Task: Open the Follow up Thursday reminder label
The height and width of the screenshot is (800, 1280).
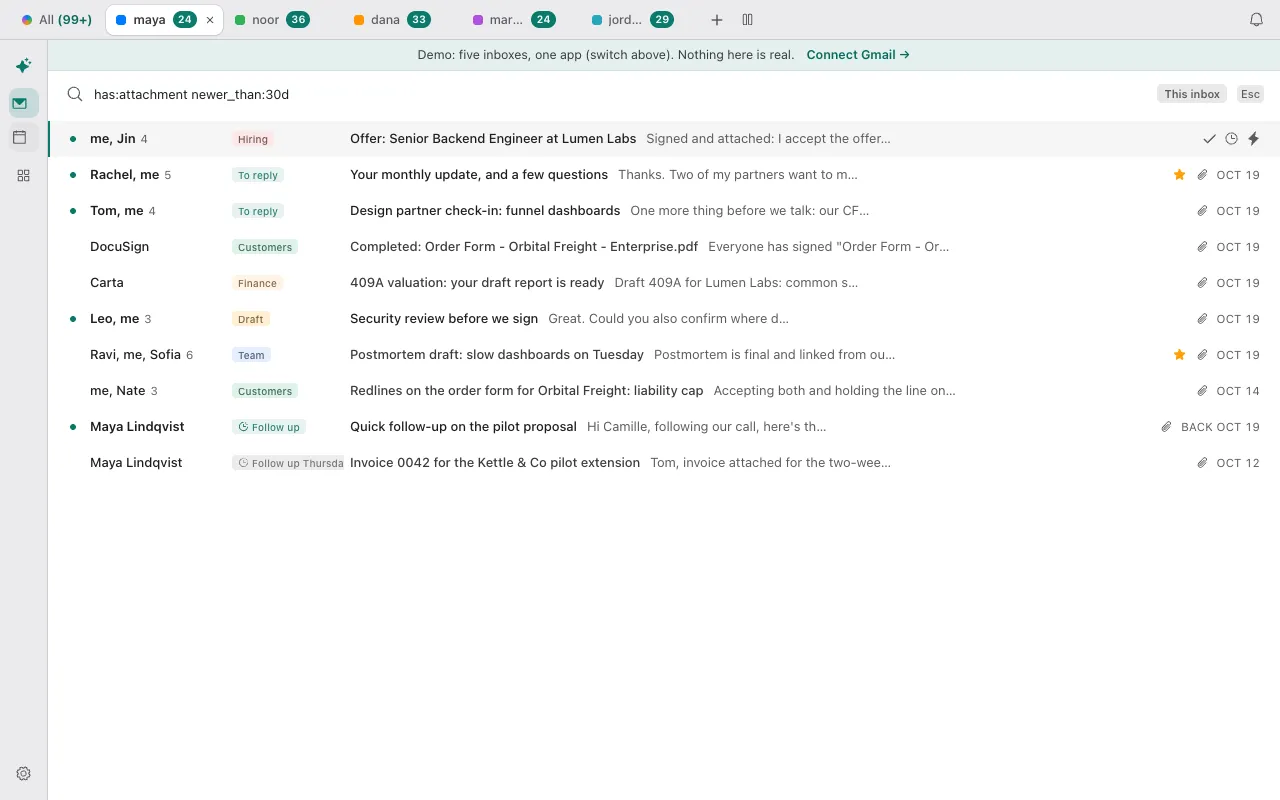Action: [x=288, y=464]
